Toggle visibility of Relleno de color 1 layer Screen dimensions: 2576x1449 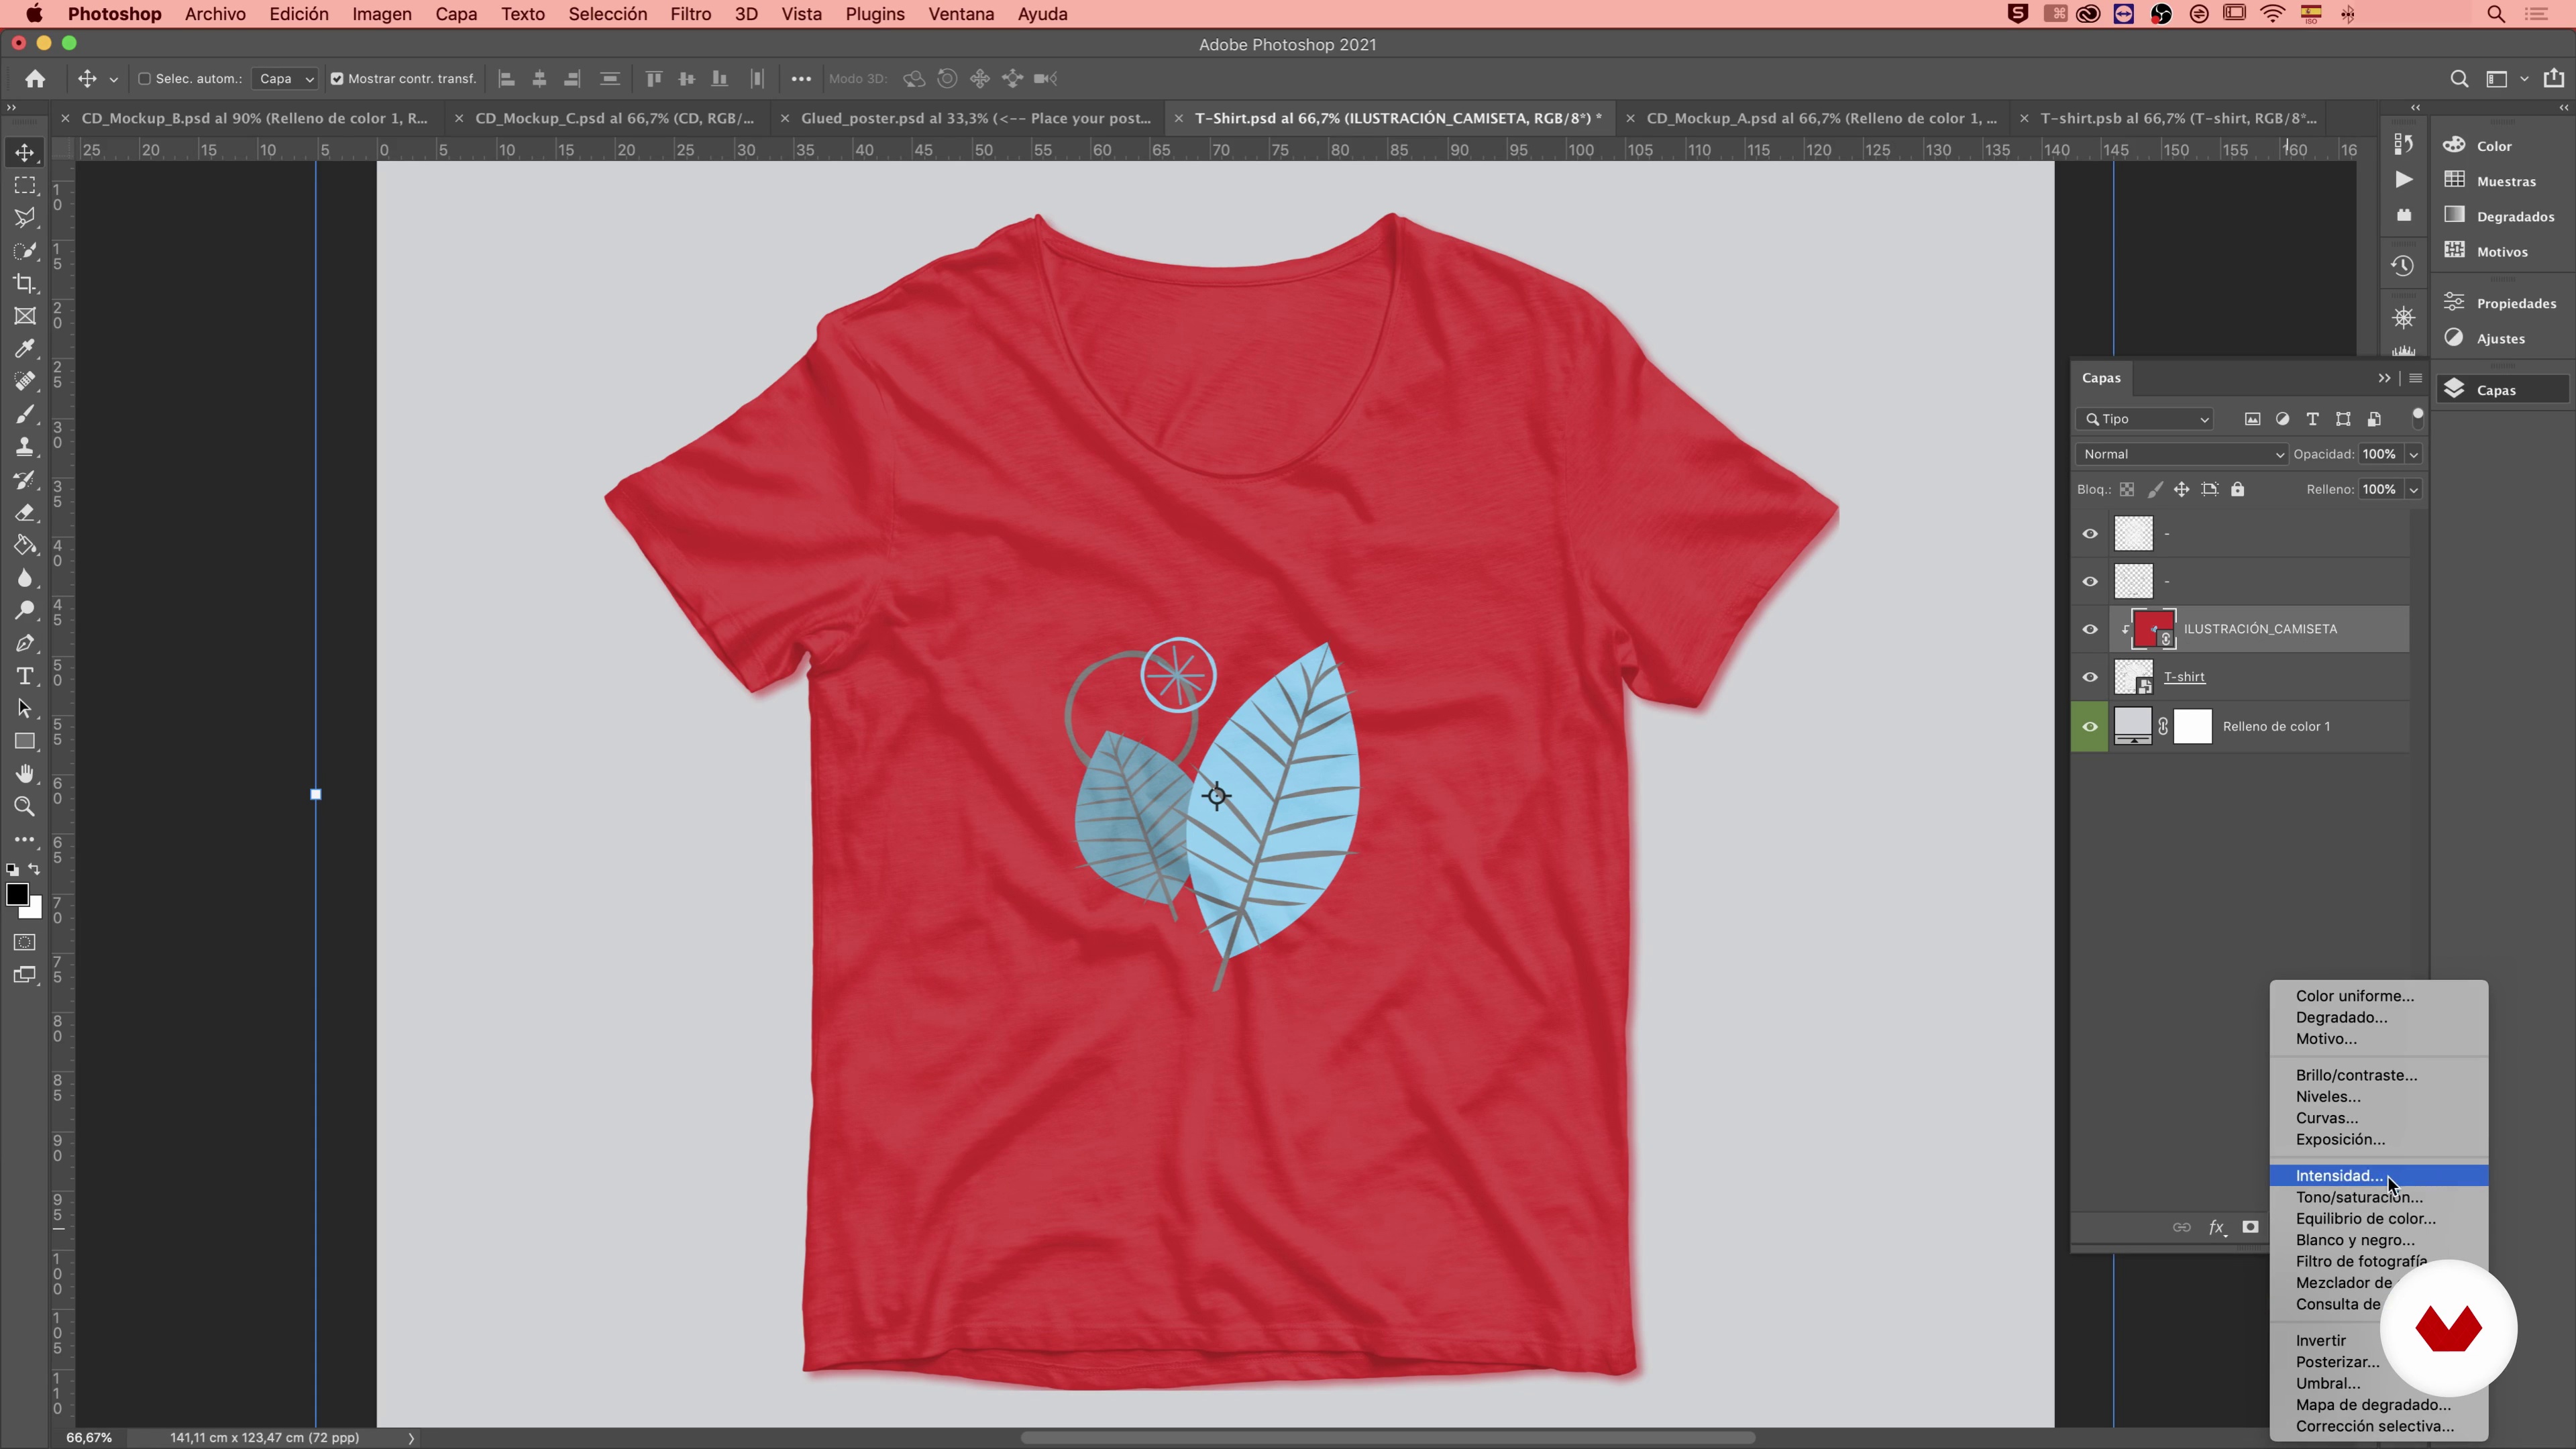(x=2090, y=725)
